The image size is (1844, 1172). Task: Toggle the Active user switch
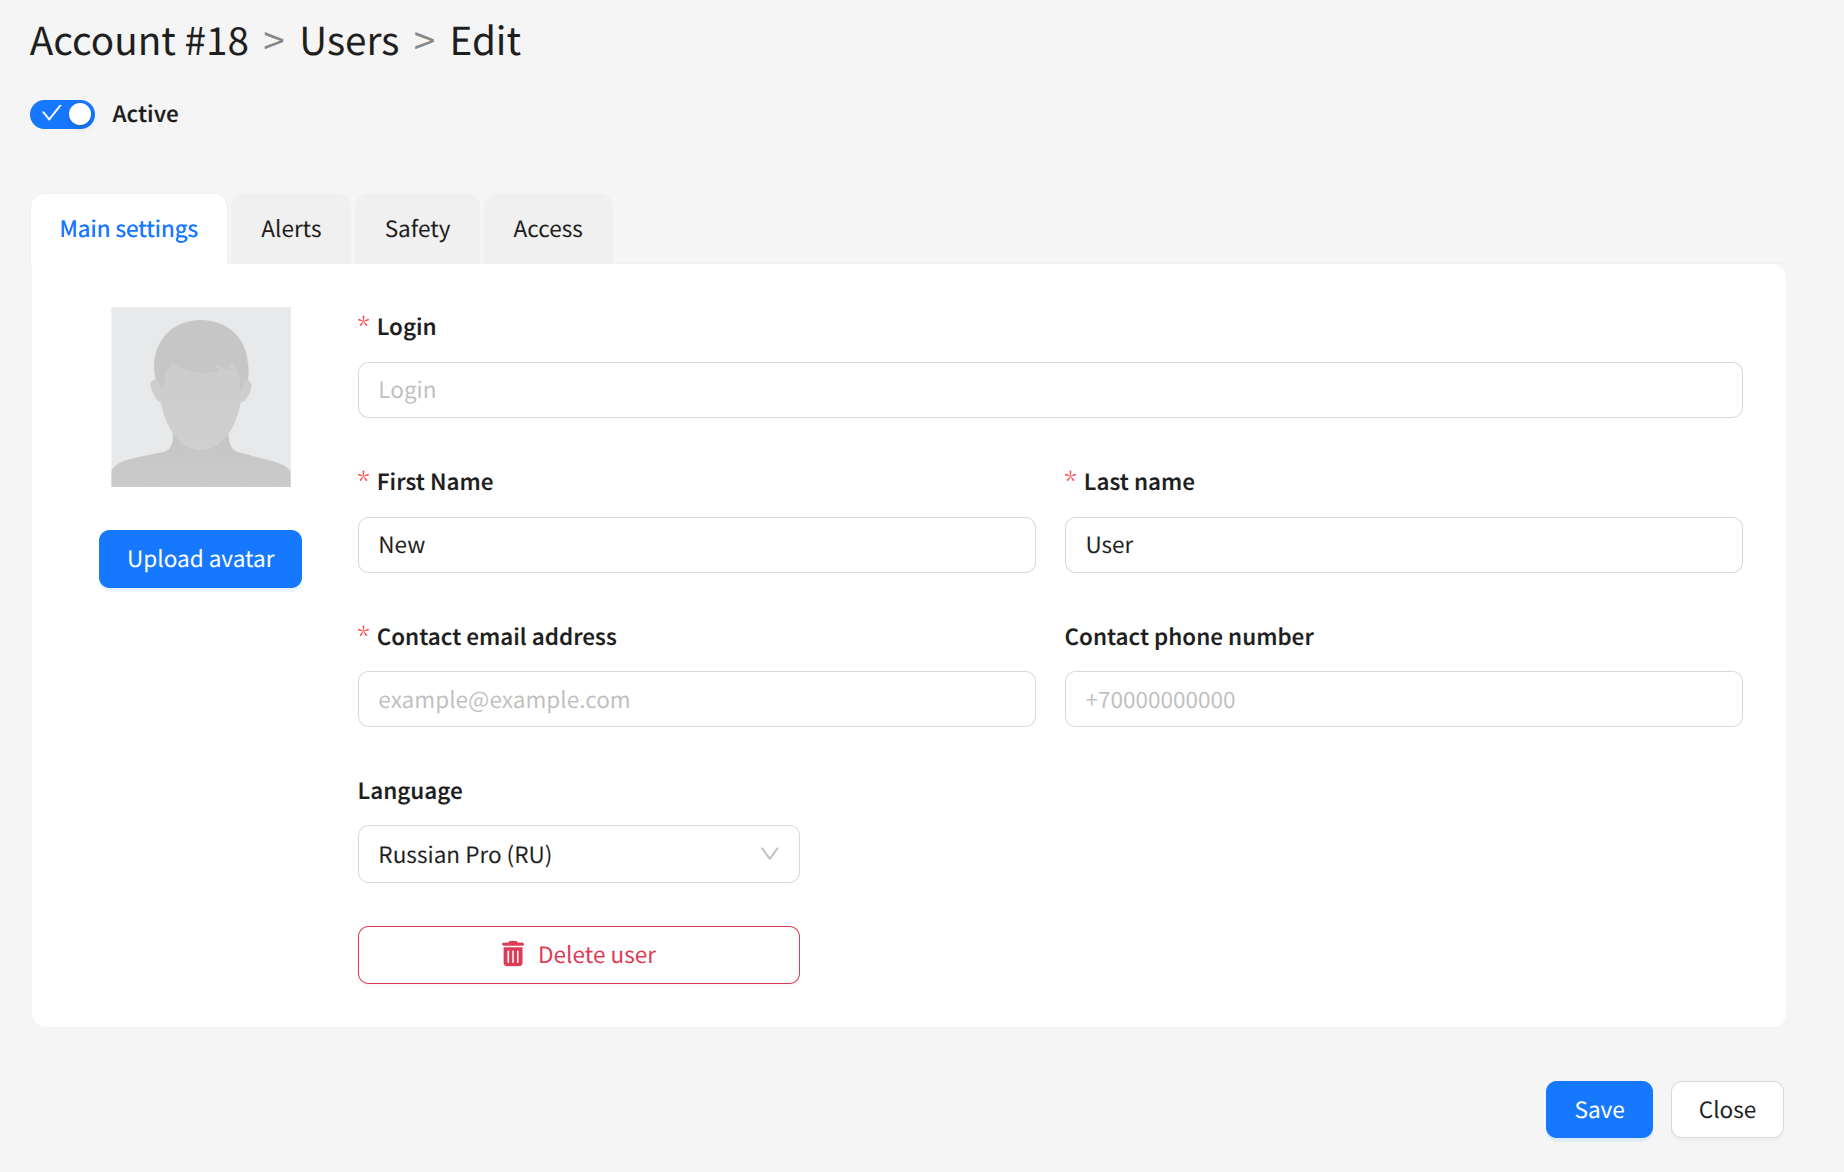click(x=62, y=115)
